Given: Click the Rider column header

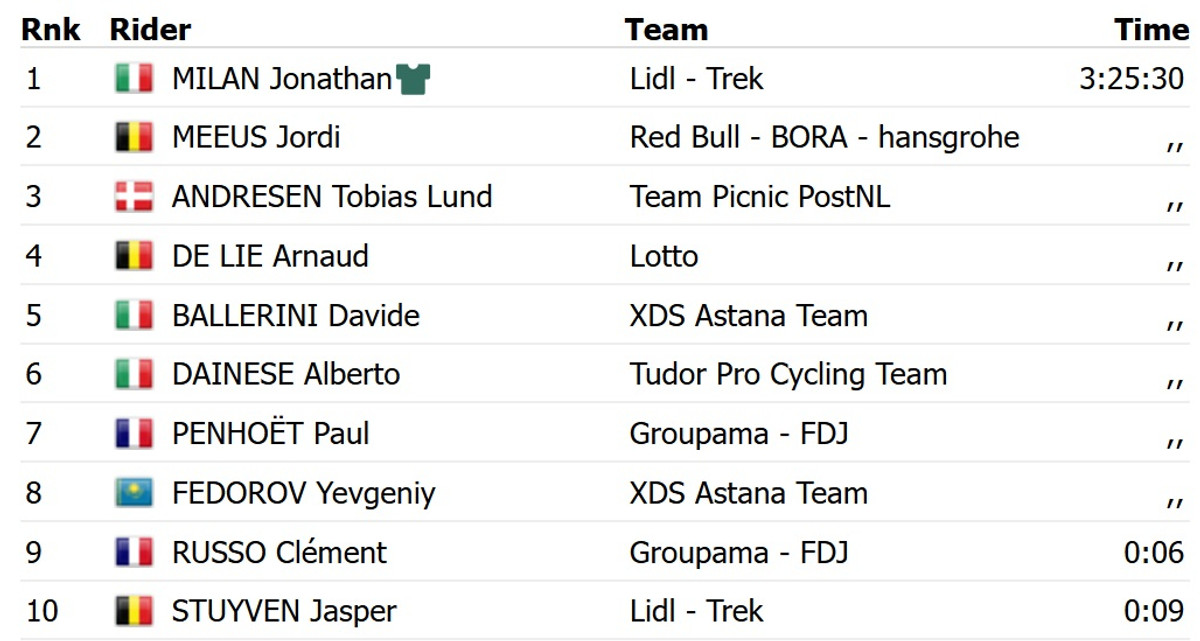Looking at the screenshot, I should click(150, 30).
